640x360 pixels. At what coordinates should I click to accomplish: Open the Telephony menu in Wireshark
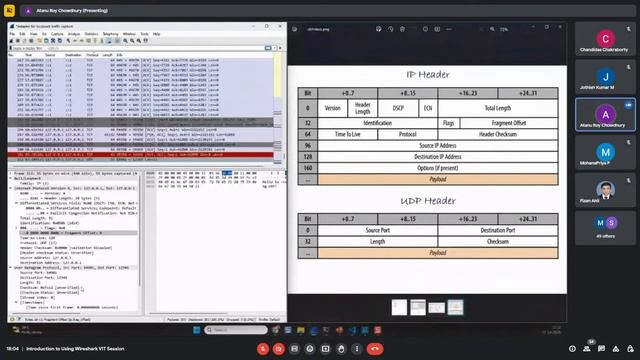click(111, 34)
